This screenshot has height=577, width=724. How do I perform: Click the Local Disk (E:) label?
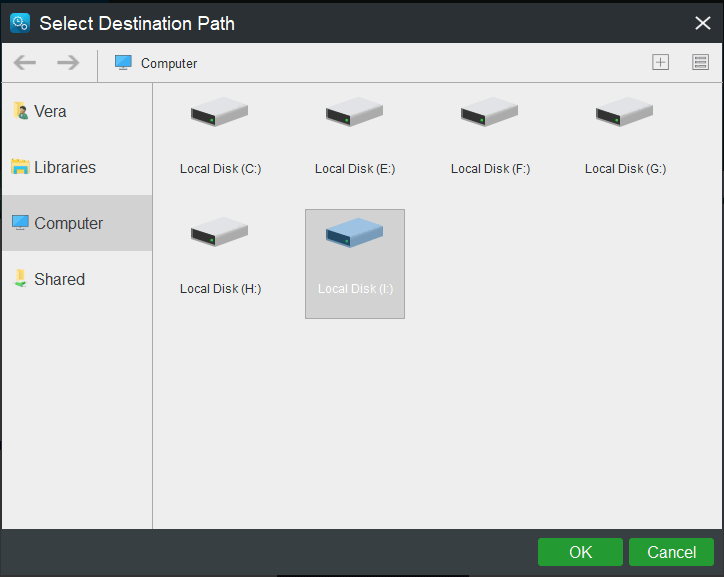[355, 169]
